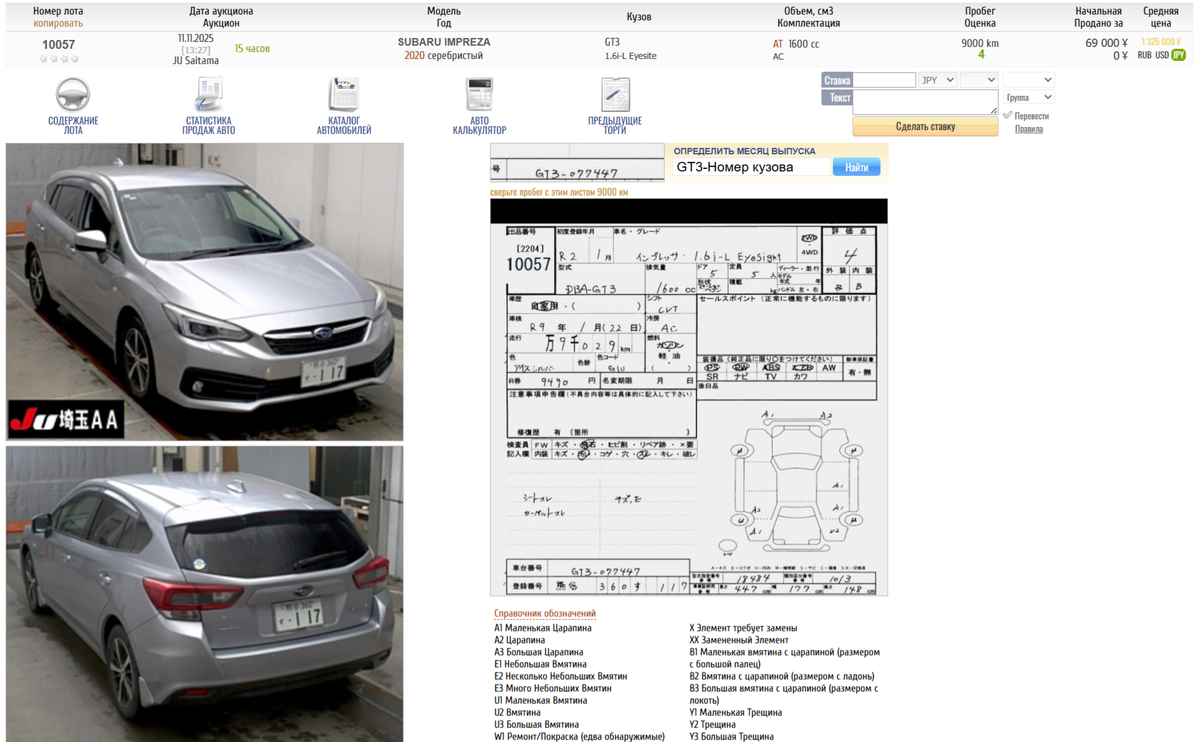Click the 1 325 000 ¥ average price

click(1161, 42)
